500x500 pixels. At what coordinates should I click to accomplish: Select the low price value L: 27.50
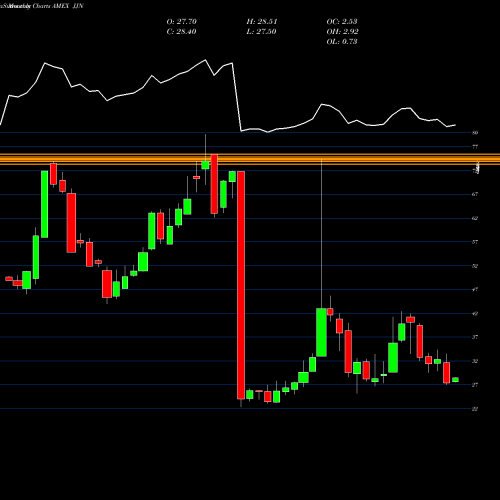point(262,32)
